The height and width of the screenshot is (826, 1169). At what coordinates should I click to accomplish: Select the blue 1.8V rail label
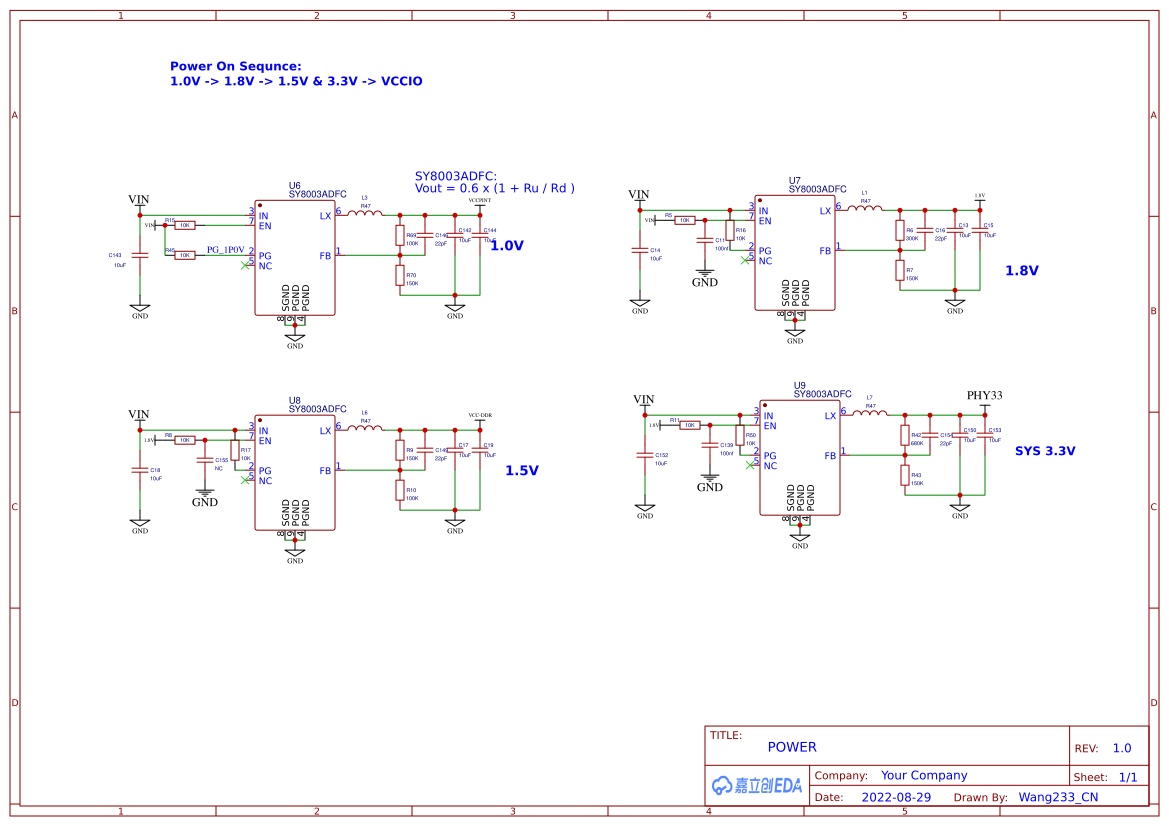click(1021, 271)
